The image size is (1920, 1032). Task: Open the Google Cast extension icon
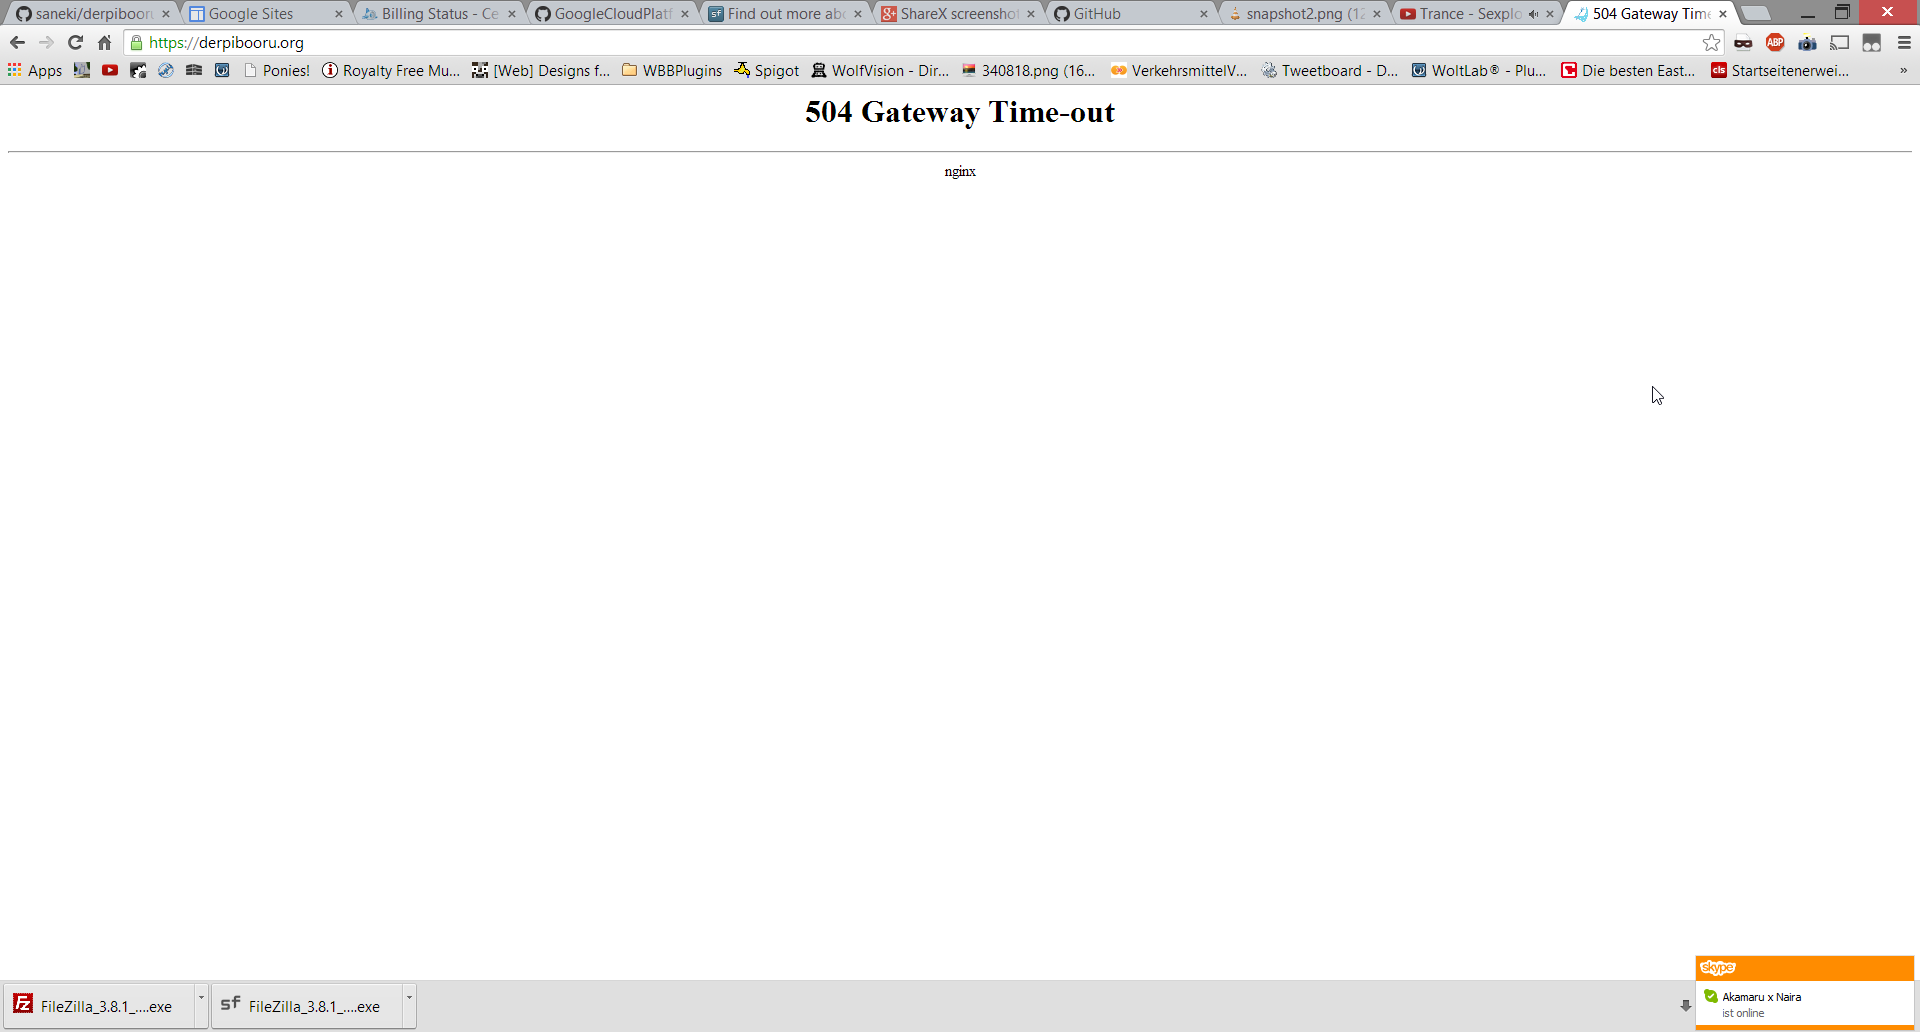pos(1839,43)
